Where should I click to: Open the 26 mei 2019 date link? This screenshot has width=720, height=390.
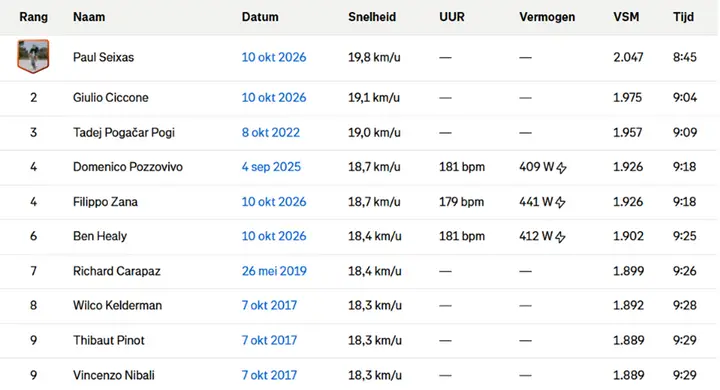point(274,271)
